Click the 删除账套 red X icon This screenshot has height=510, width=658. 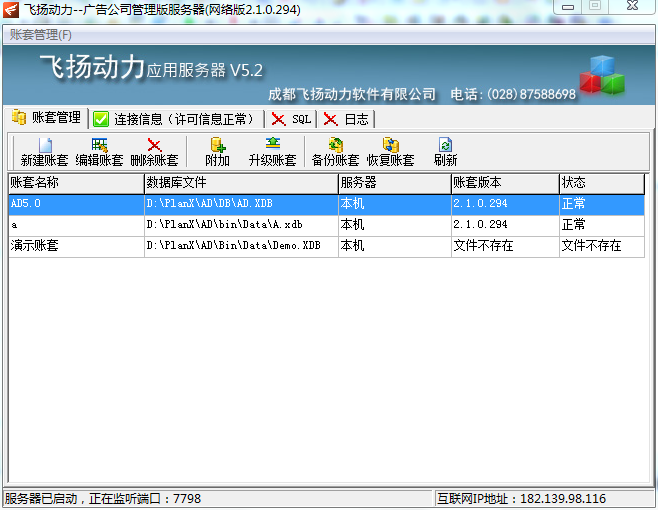coord(154,145)
